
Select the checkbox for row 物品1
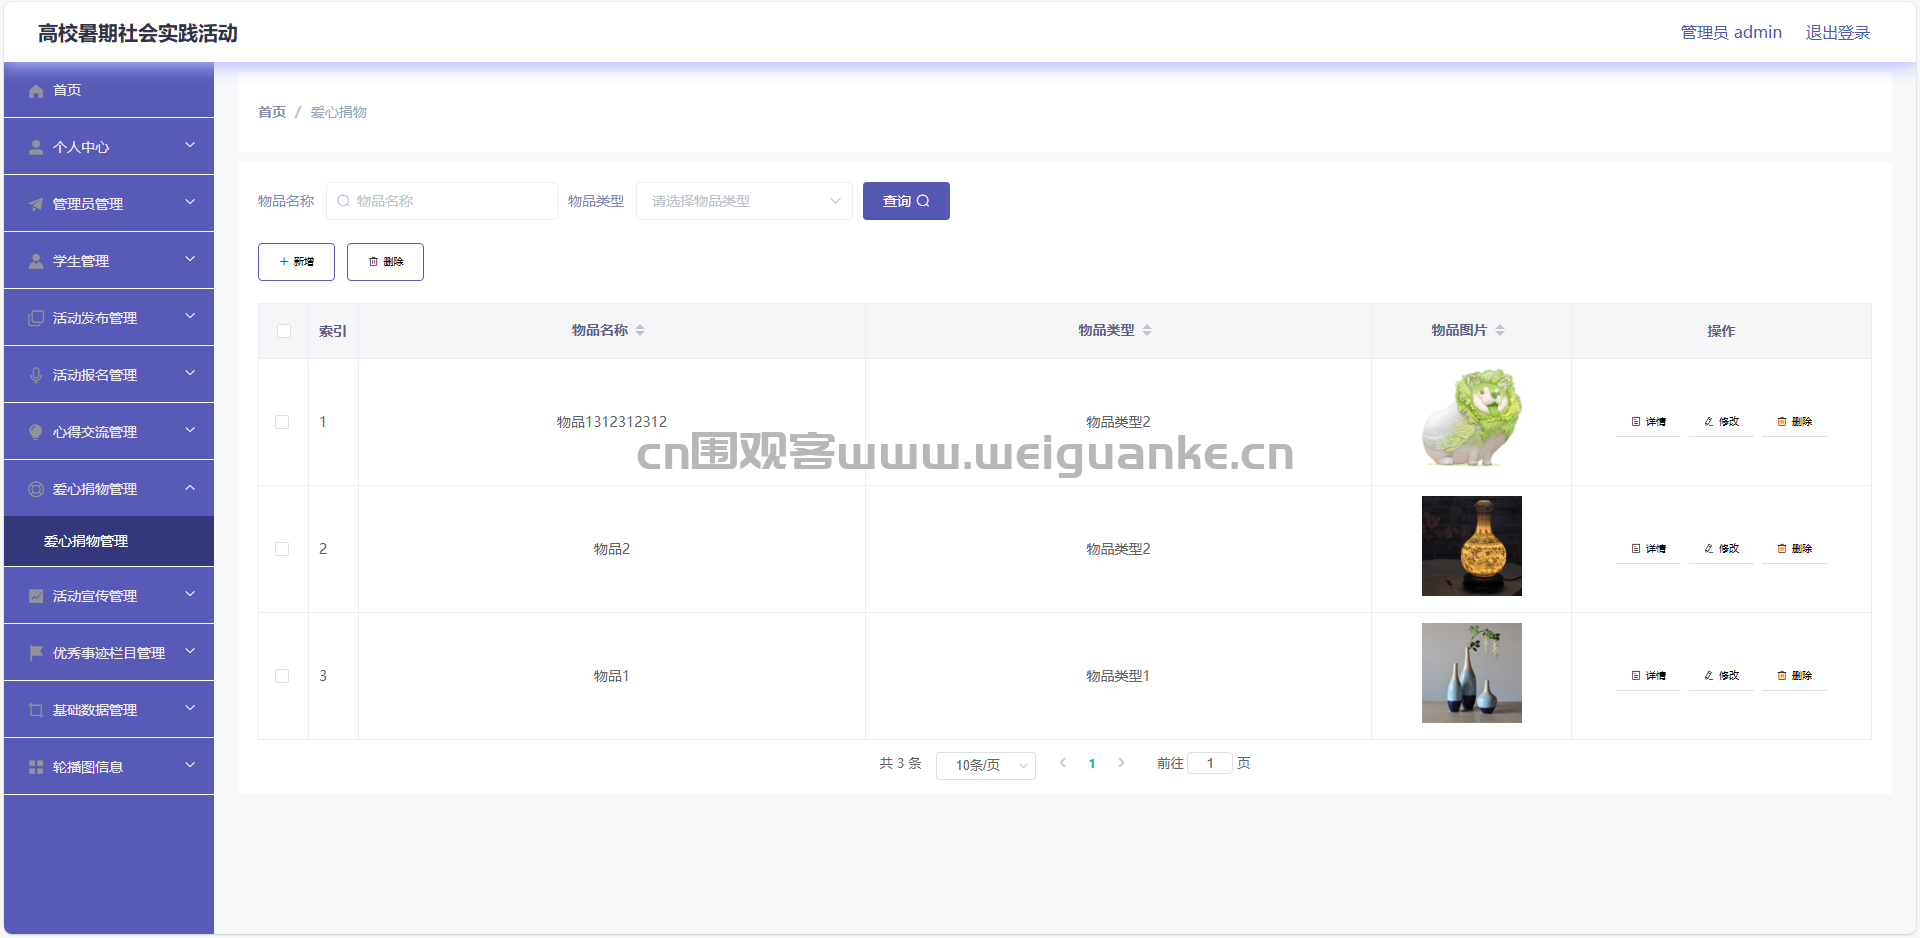click(282, 676)
